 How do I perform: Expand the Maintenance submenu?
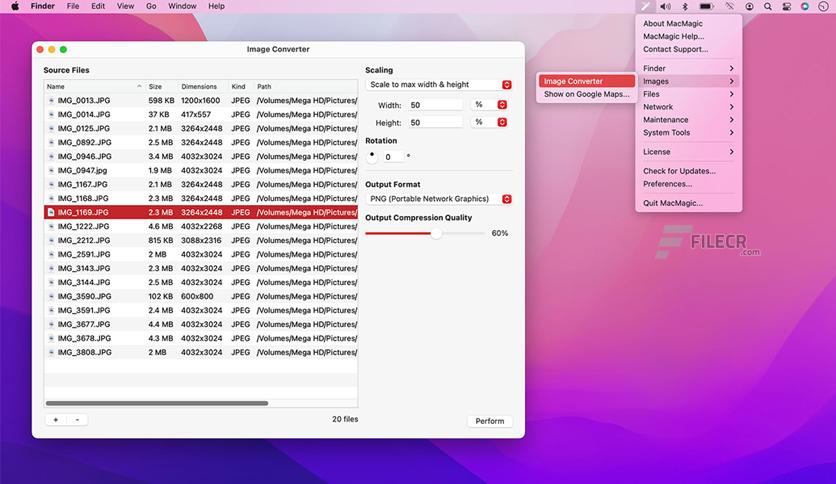point(688,119)
